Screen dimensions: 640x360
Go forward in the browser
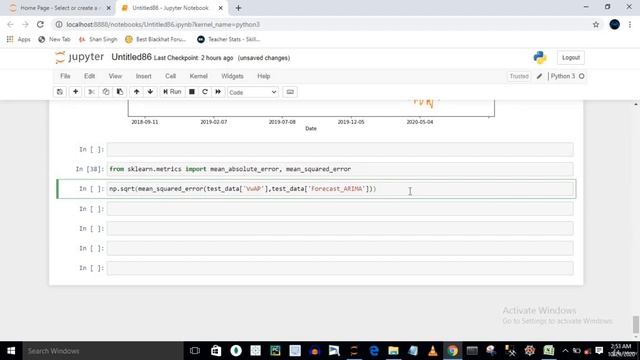[25, 24]
